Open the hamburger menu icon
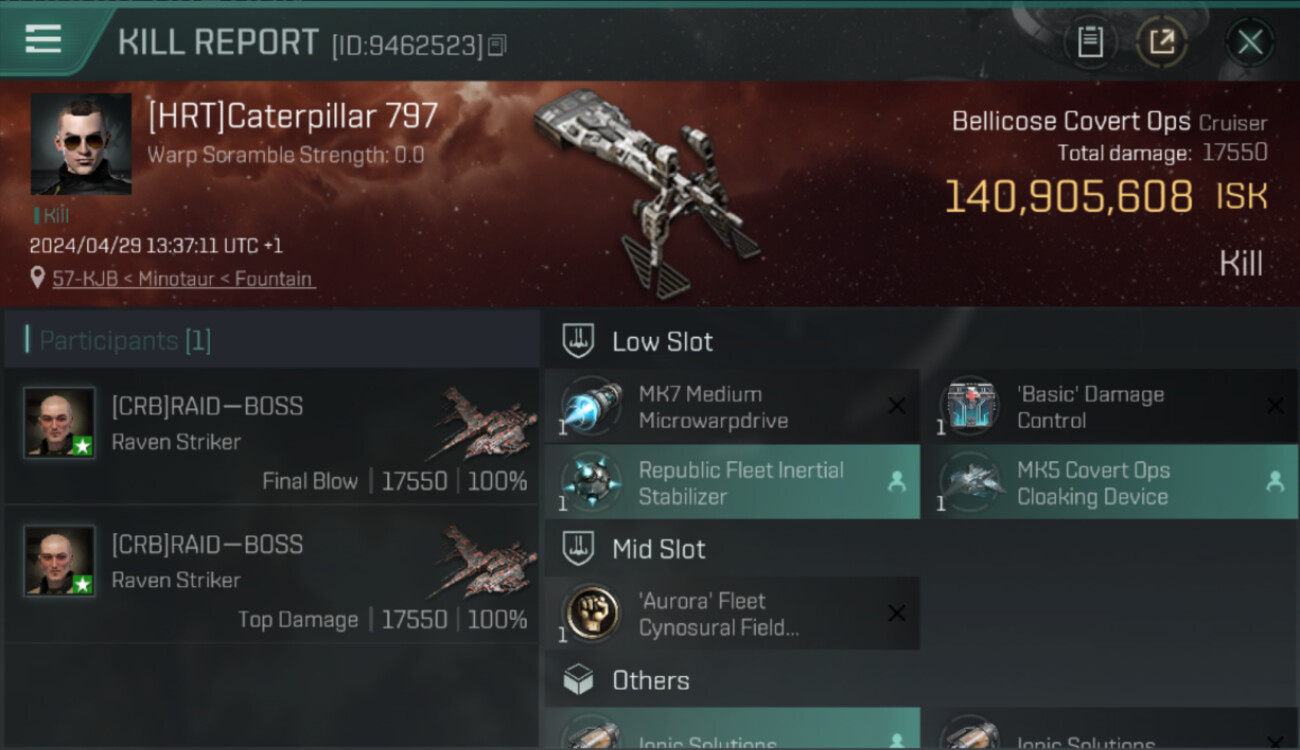 43,39
